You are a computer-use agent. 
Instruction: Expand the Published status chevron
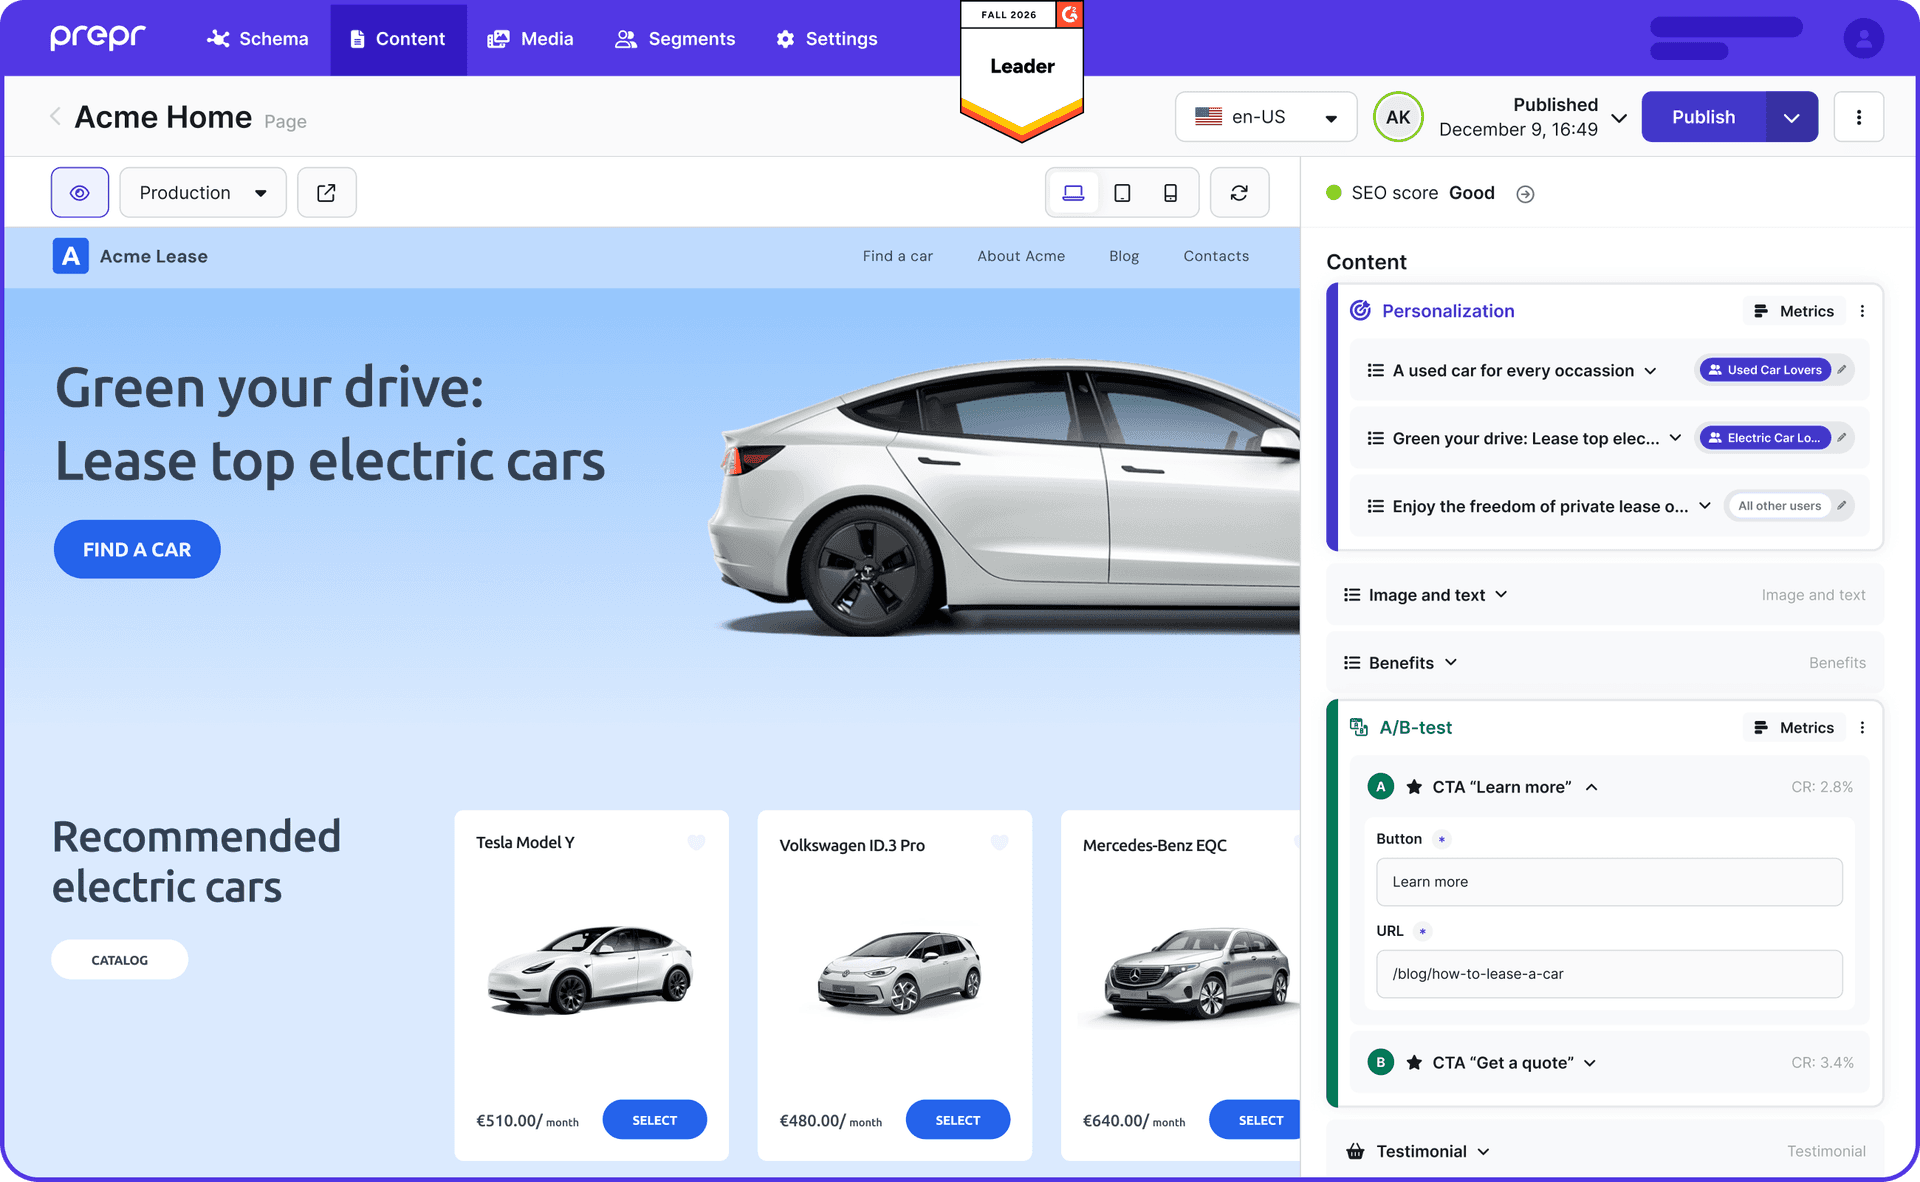point(1619,118)
